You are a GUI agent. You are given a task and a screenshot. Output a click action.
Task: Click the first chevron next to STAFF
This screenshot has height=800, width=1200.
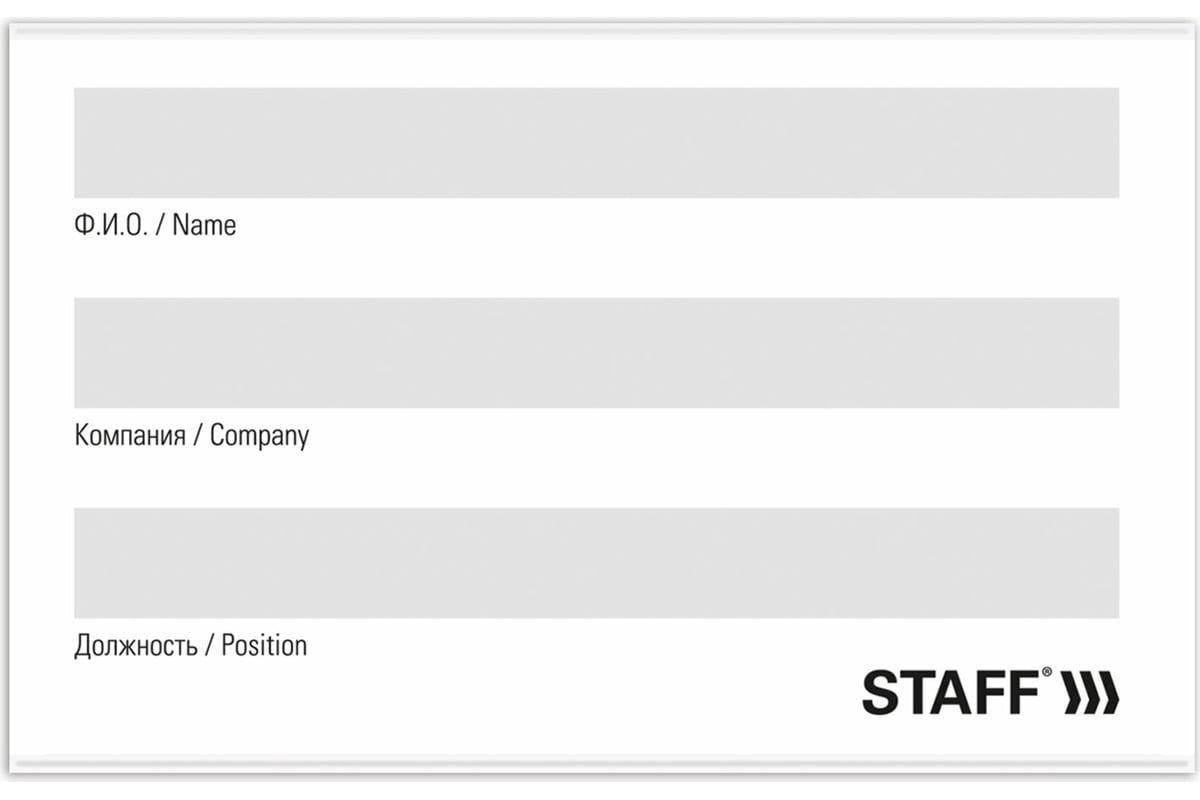coord(1070,692)
